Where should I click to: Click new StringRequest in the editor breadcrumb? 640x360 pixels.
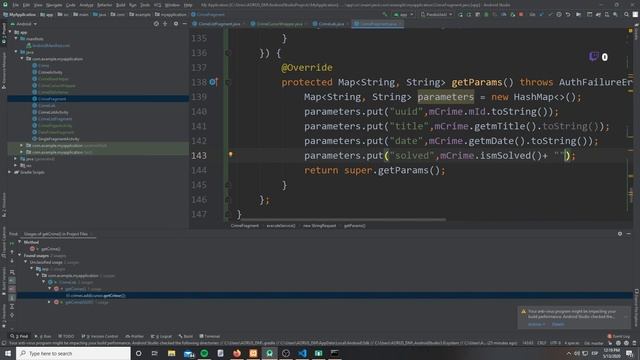pos(320,226)
